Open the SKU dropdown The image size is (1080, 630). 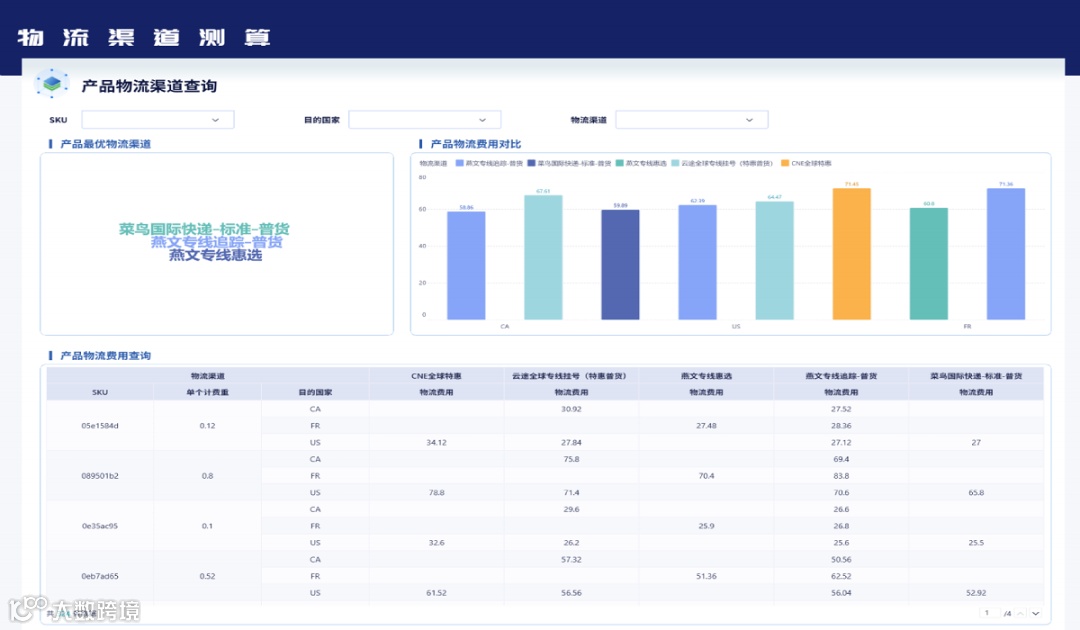point(158,120)
